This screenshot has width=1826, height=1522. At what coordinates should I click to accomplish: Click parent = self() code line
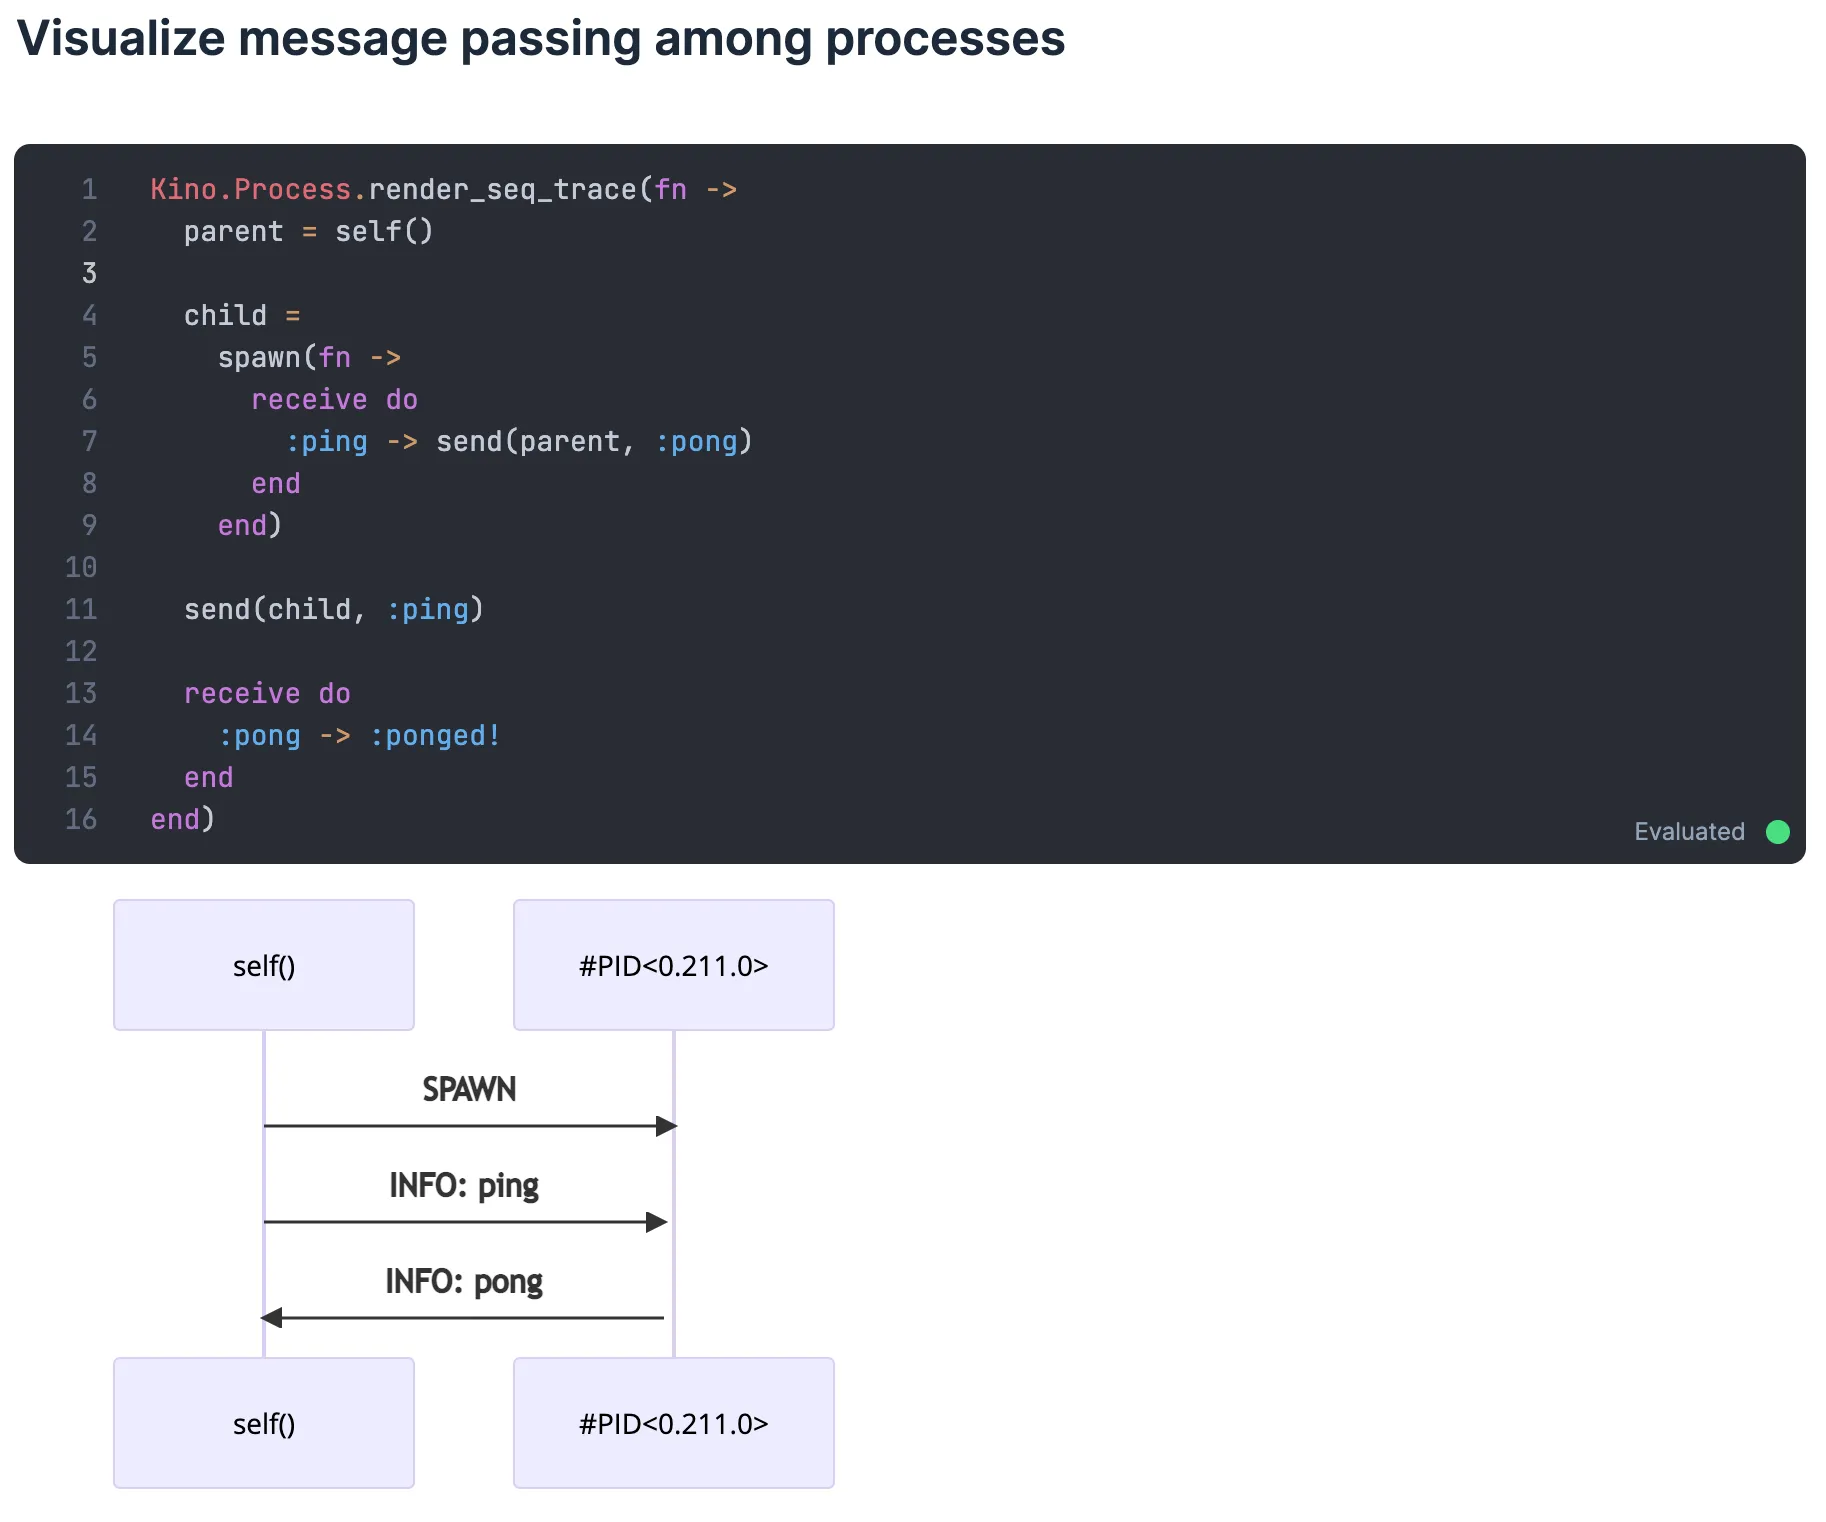[308, 231]
